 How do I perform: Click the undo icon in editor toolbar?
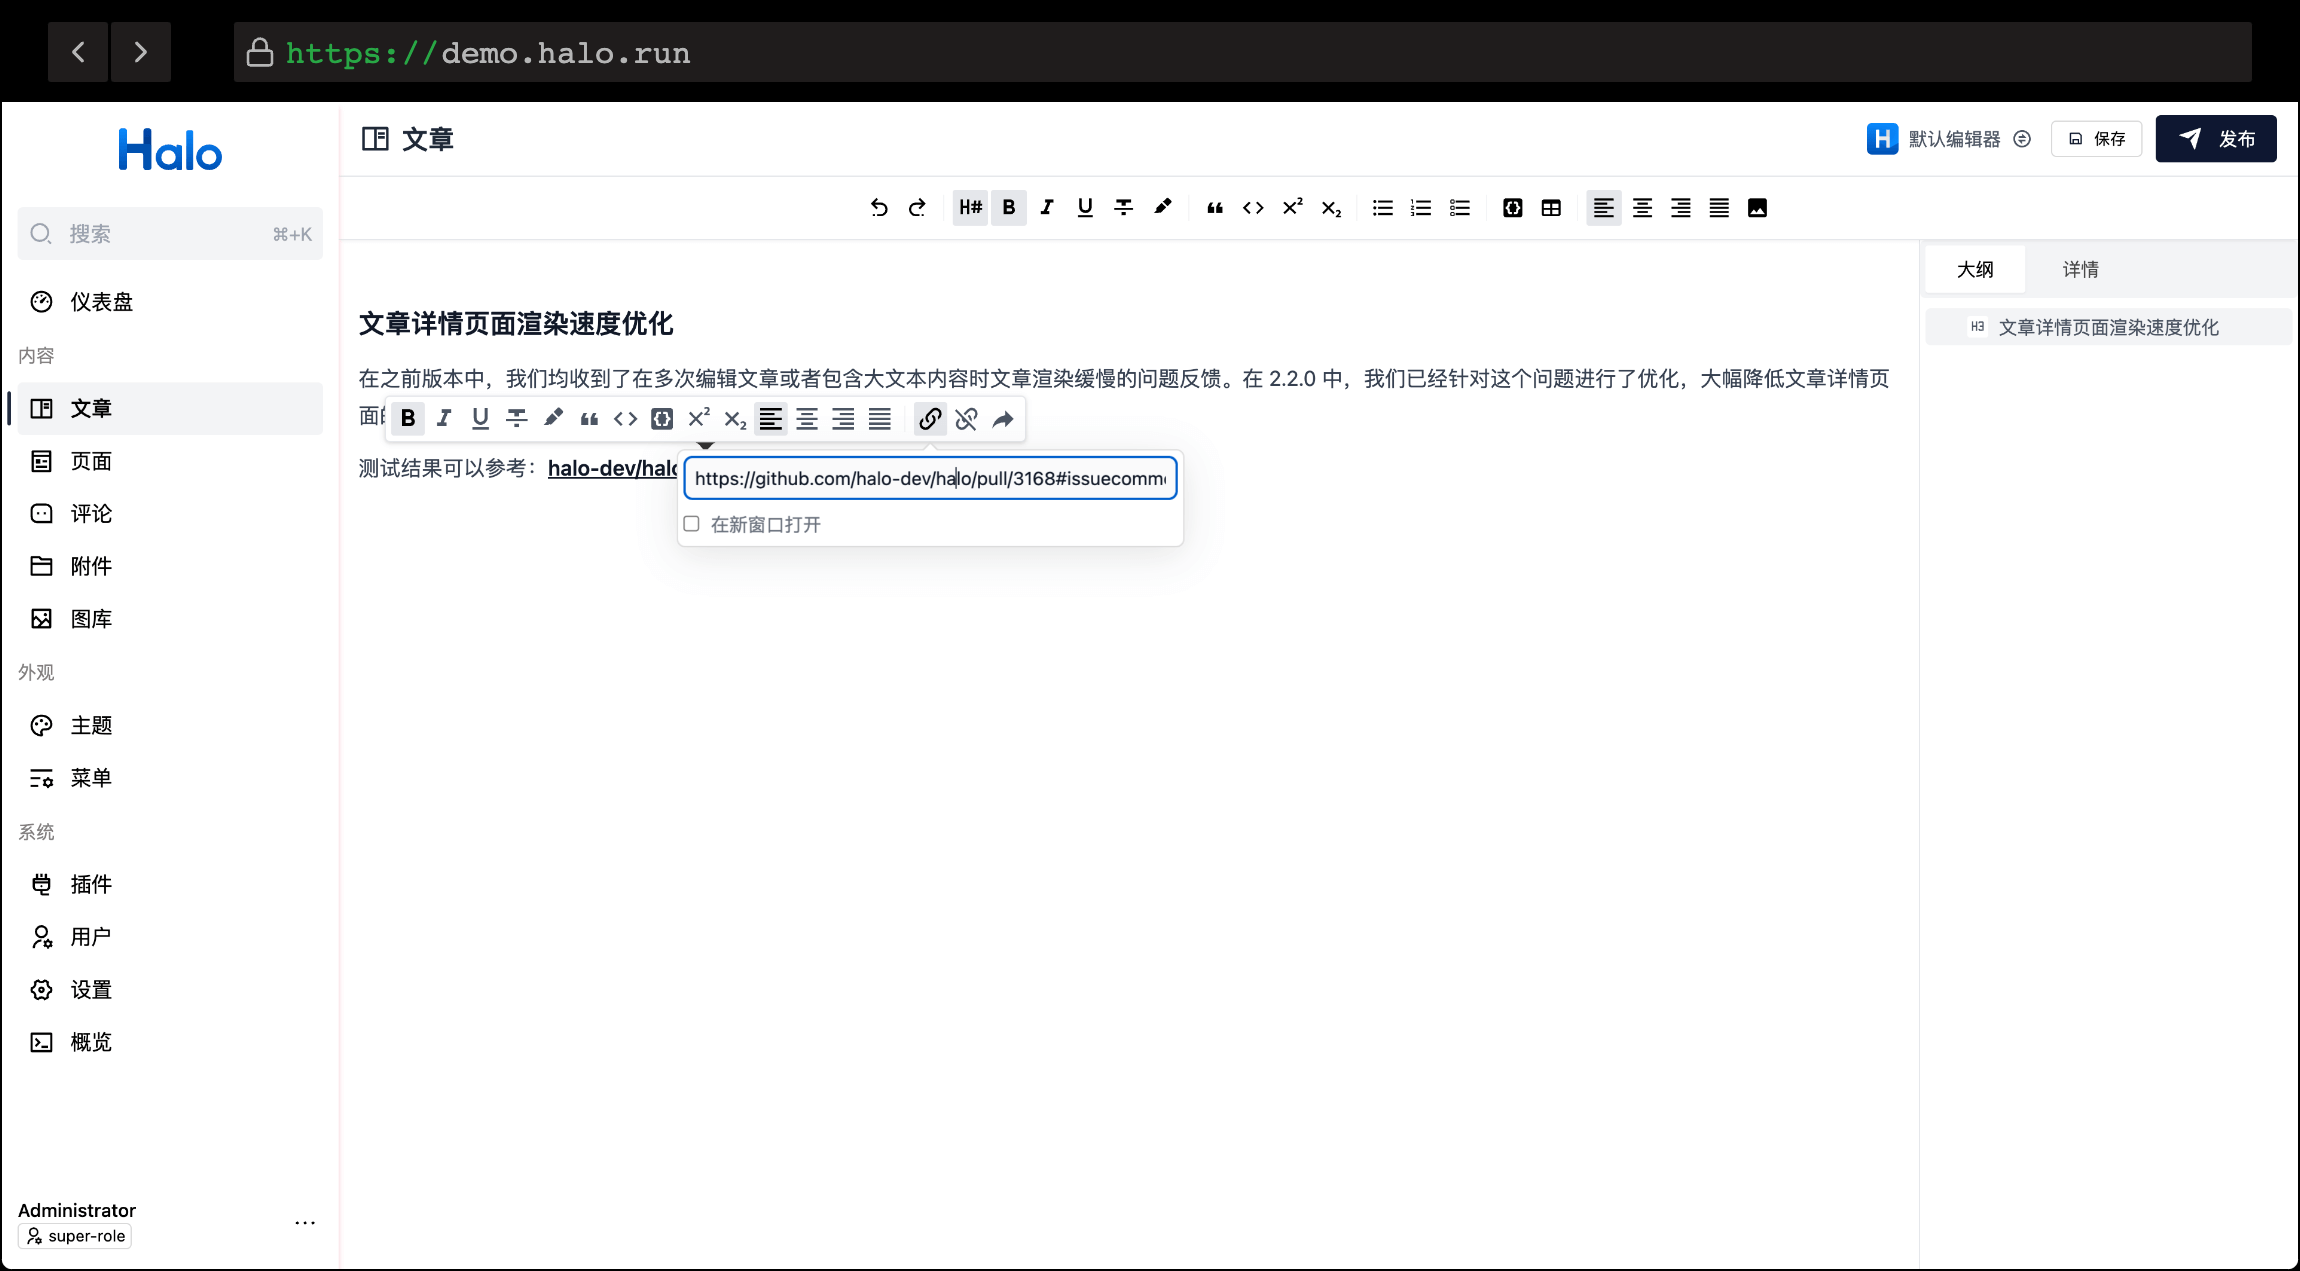(878, 207)
